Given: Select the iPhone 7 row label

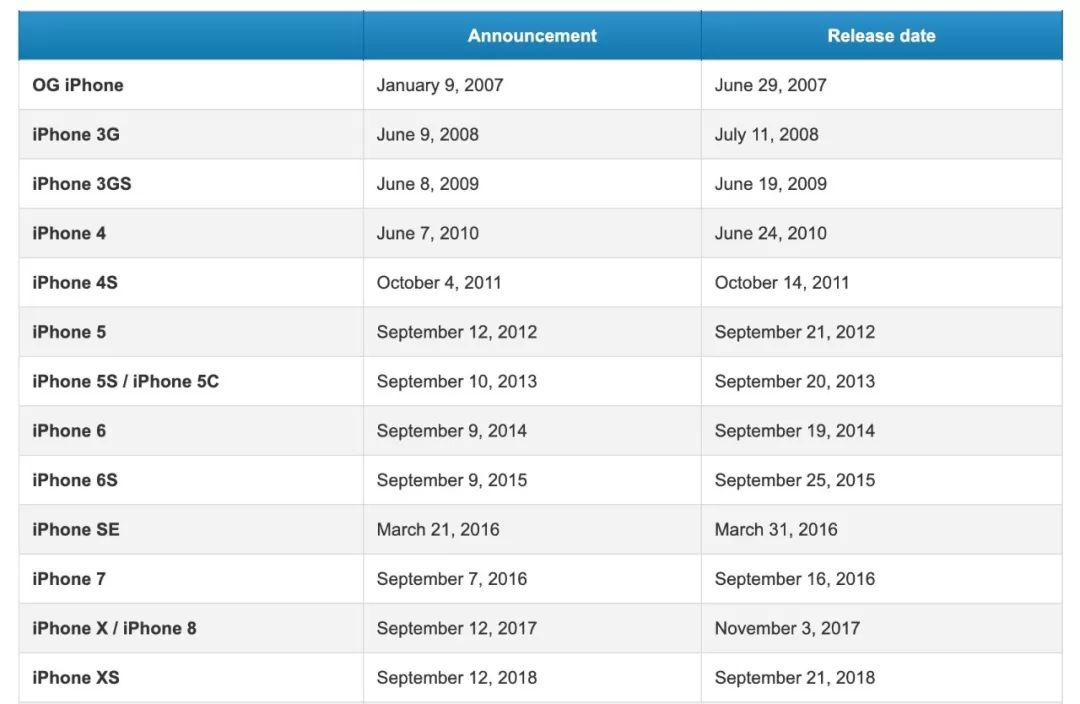Looking at the screenshot, I should pos(69,579).
